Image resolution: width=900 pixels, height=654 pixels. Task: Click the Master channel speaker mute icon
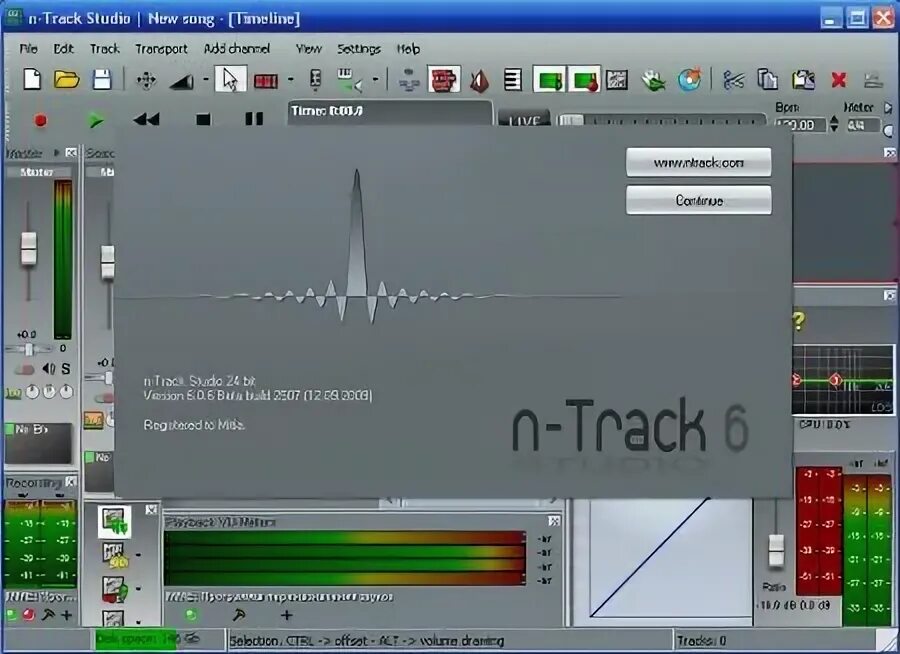pyautogui.click(x=49, y=369)
